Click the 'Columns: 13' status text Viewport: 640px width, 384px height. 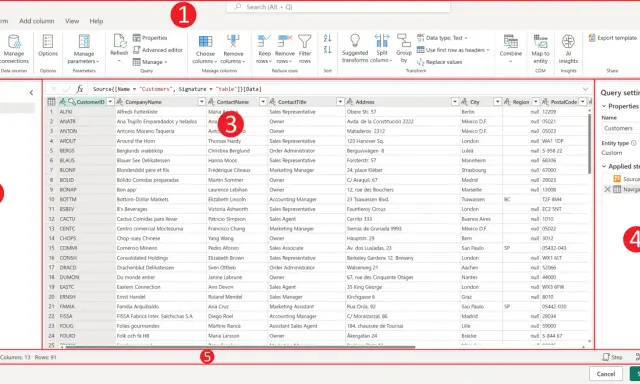[15, 357]
